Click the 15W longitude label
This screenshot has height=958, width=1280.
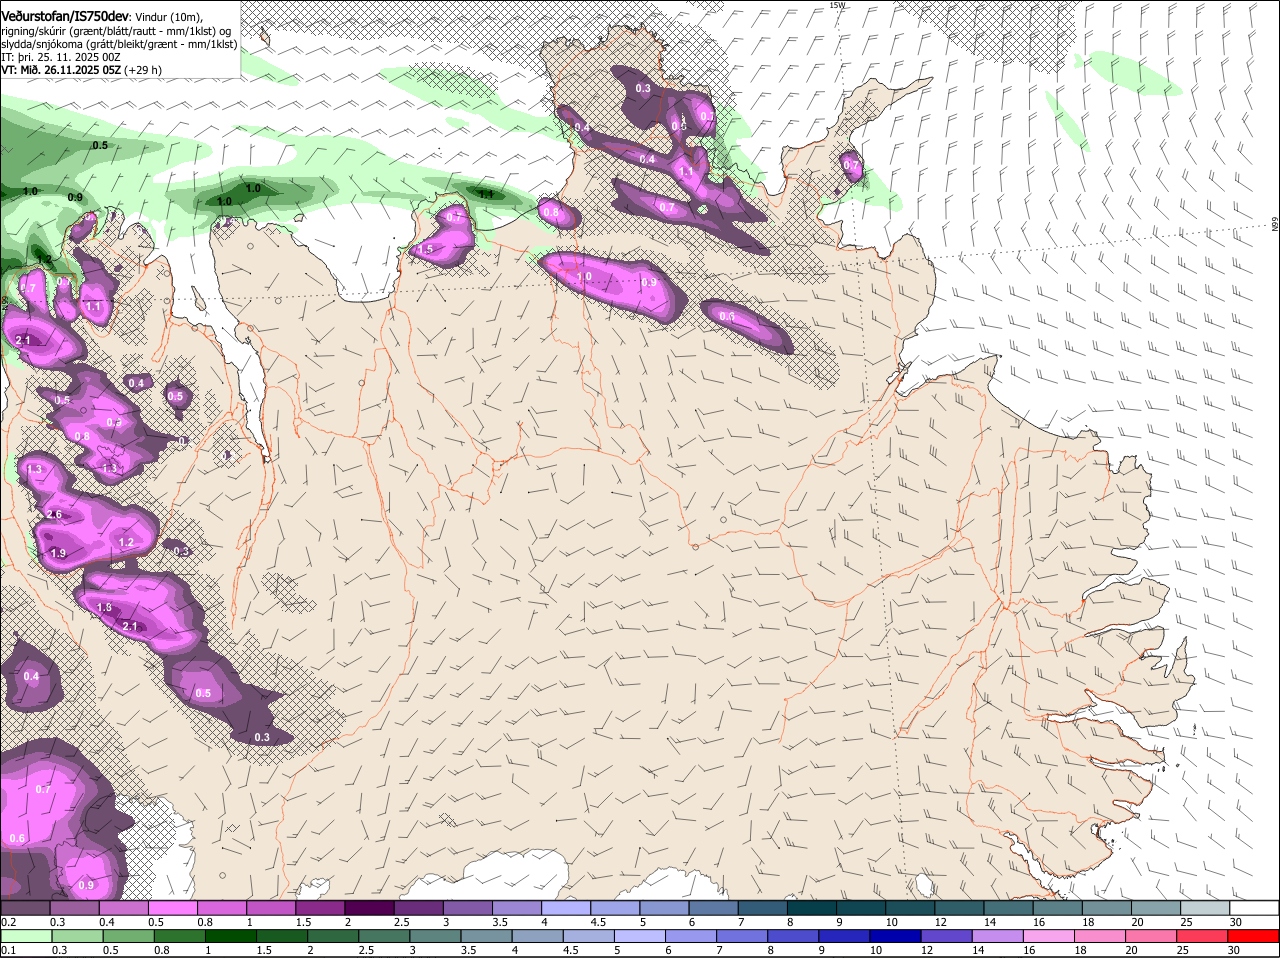click(837, 5)
